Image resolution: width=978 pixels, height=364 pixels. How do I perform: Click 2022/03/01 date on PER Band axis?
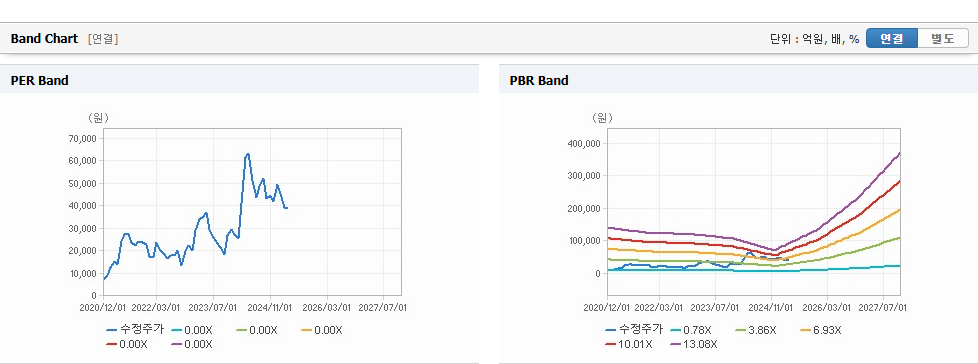click(x=157, y=307)
